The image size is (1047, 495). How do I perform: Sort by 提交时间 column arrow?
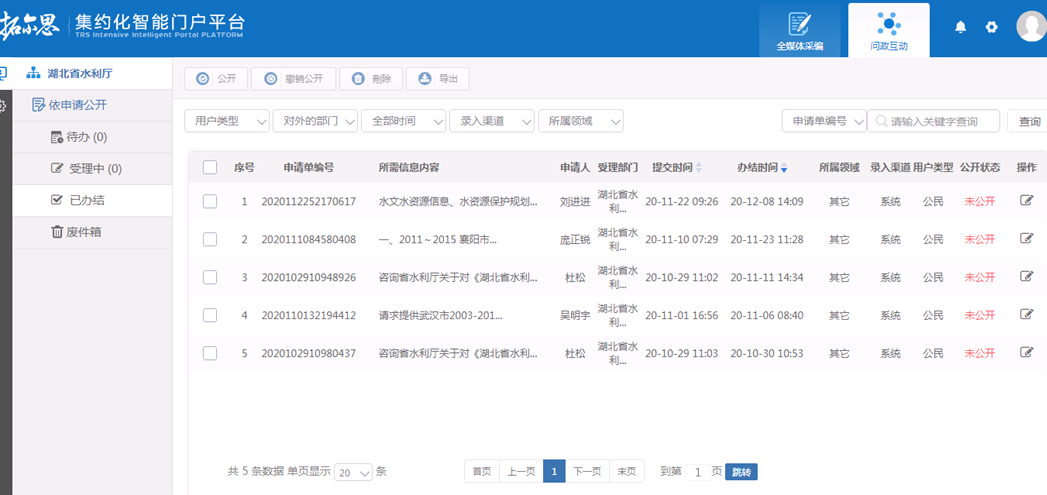pos(699,168)
